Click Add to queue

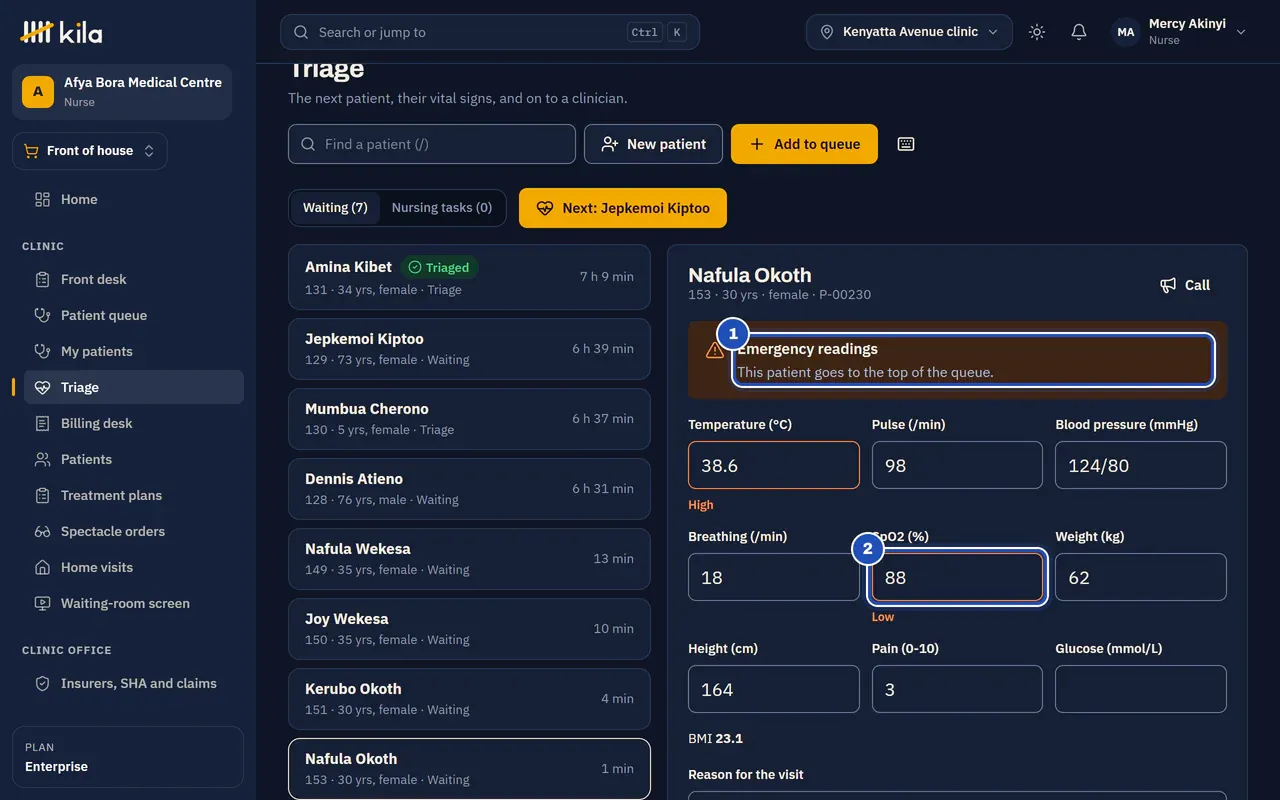tap(804, 144)
